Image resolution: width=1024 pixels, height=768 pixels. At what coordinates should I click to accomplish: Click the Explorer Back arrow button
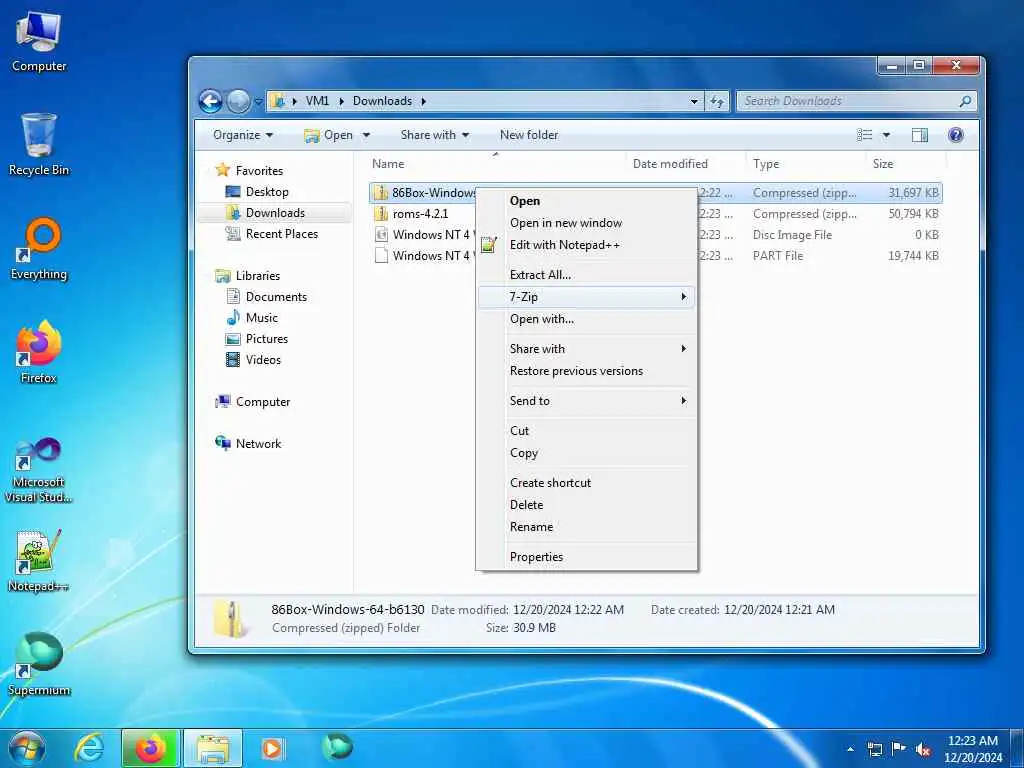pyautogui.click(x=210, y=101)
